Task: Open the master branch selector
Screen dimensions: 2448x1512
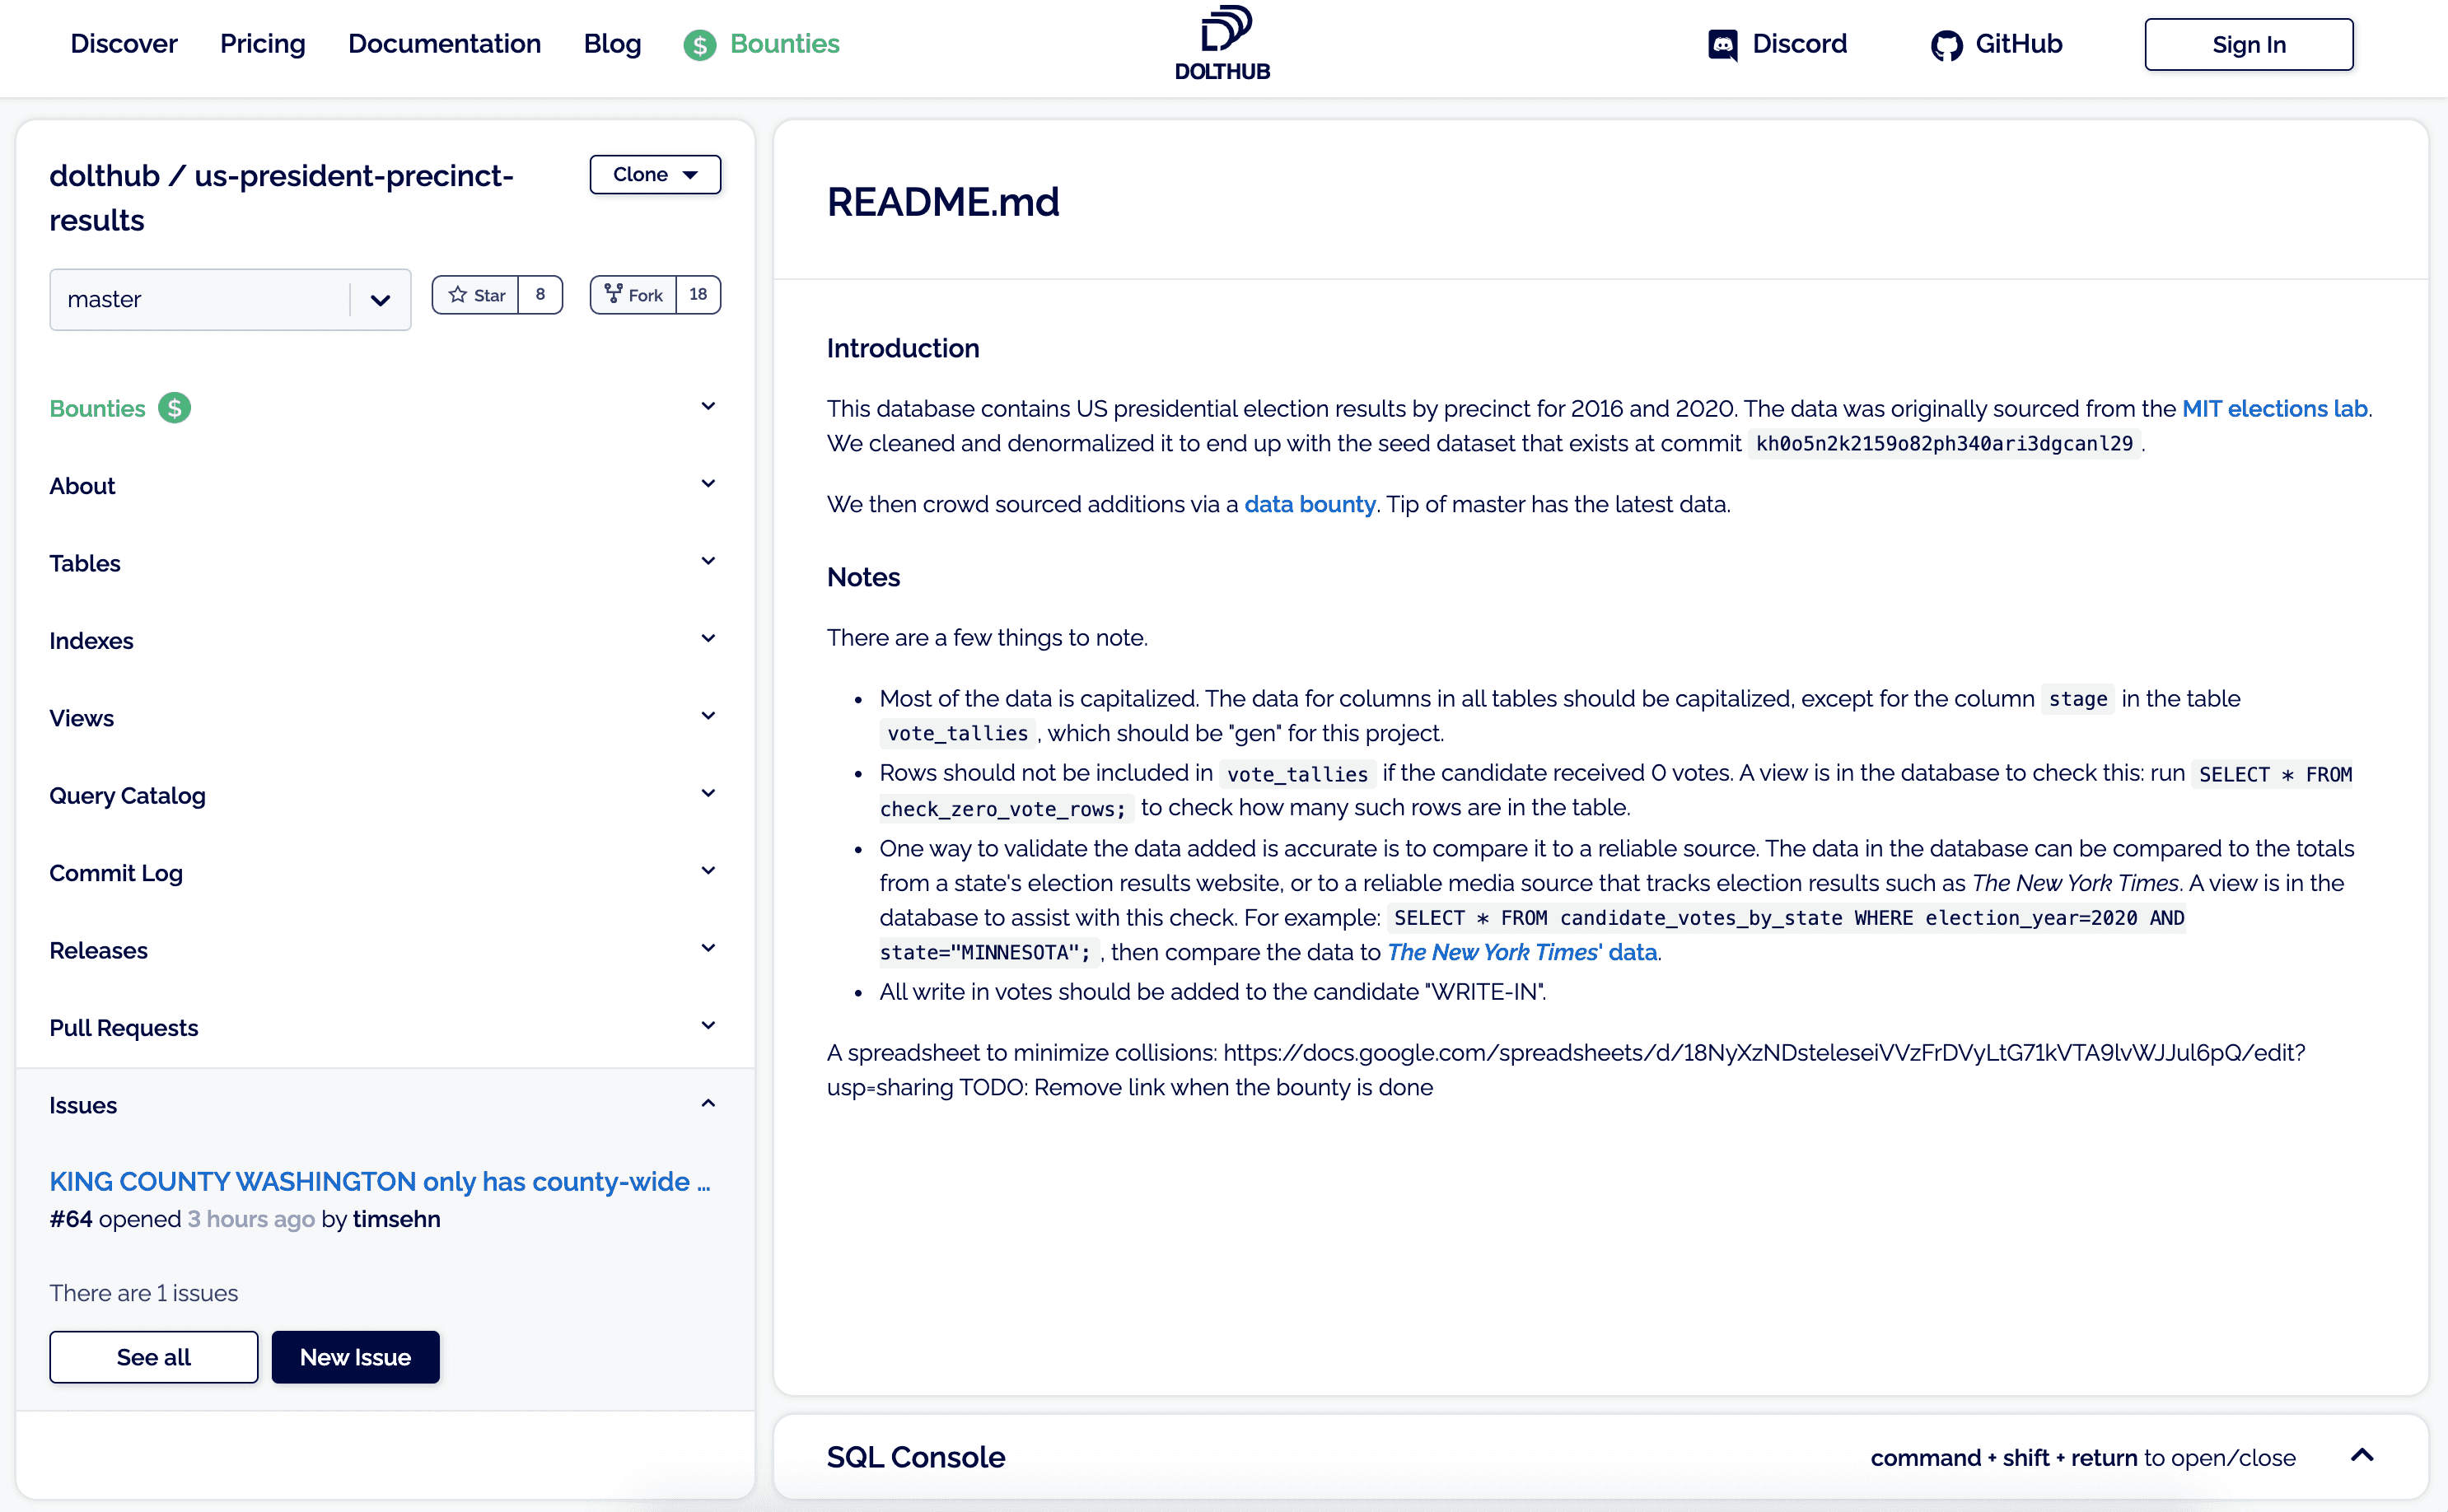Action: tap(230, 299)
